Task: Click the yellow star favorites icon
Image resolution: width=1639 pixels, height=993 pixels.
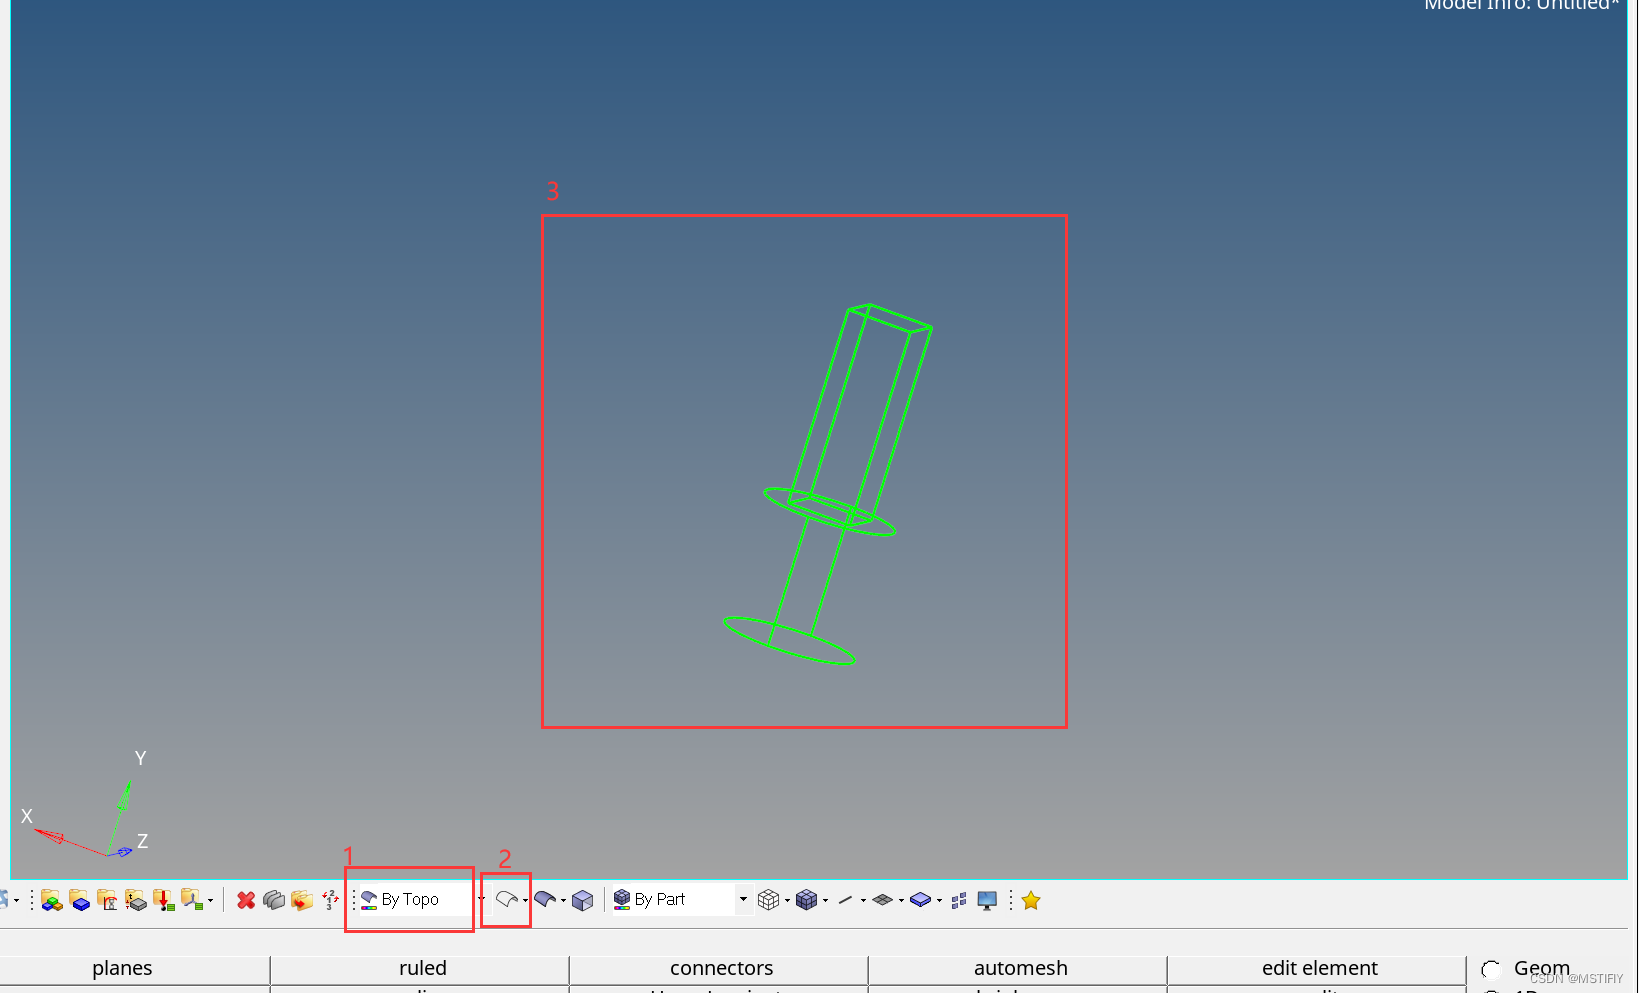Action: click(x=1031, y=900)
